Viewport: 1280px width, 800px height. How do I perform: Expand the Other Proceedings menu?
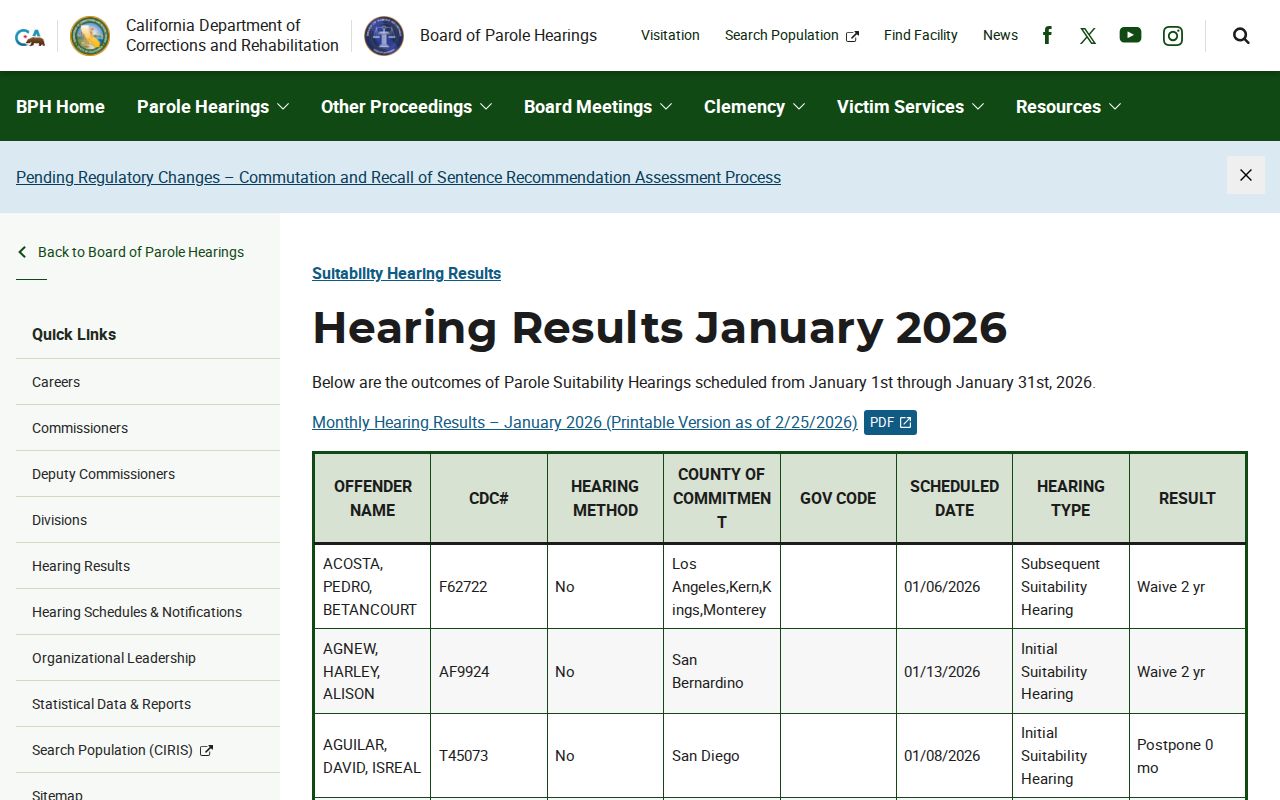pyautogui.click(x=406, y=107)
